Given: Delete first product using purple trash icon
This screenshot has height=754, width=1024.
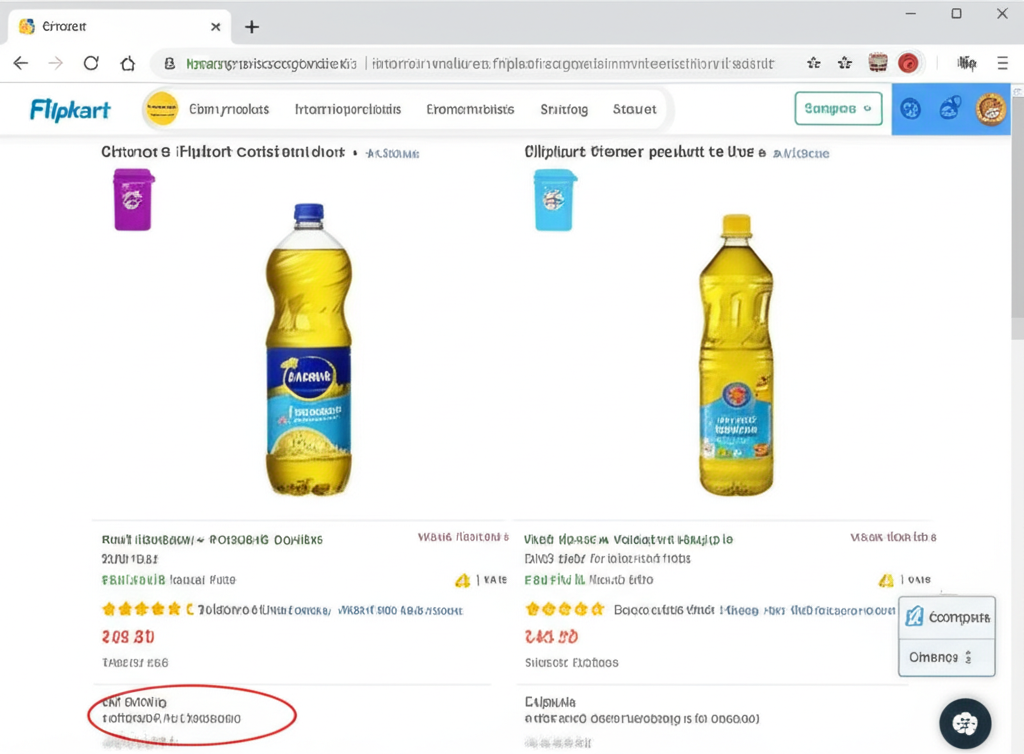Looking at the screenshot, I should pos(133,199).
